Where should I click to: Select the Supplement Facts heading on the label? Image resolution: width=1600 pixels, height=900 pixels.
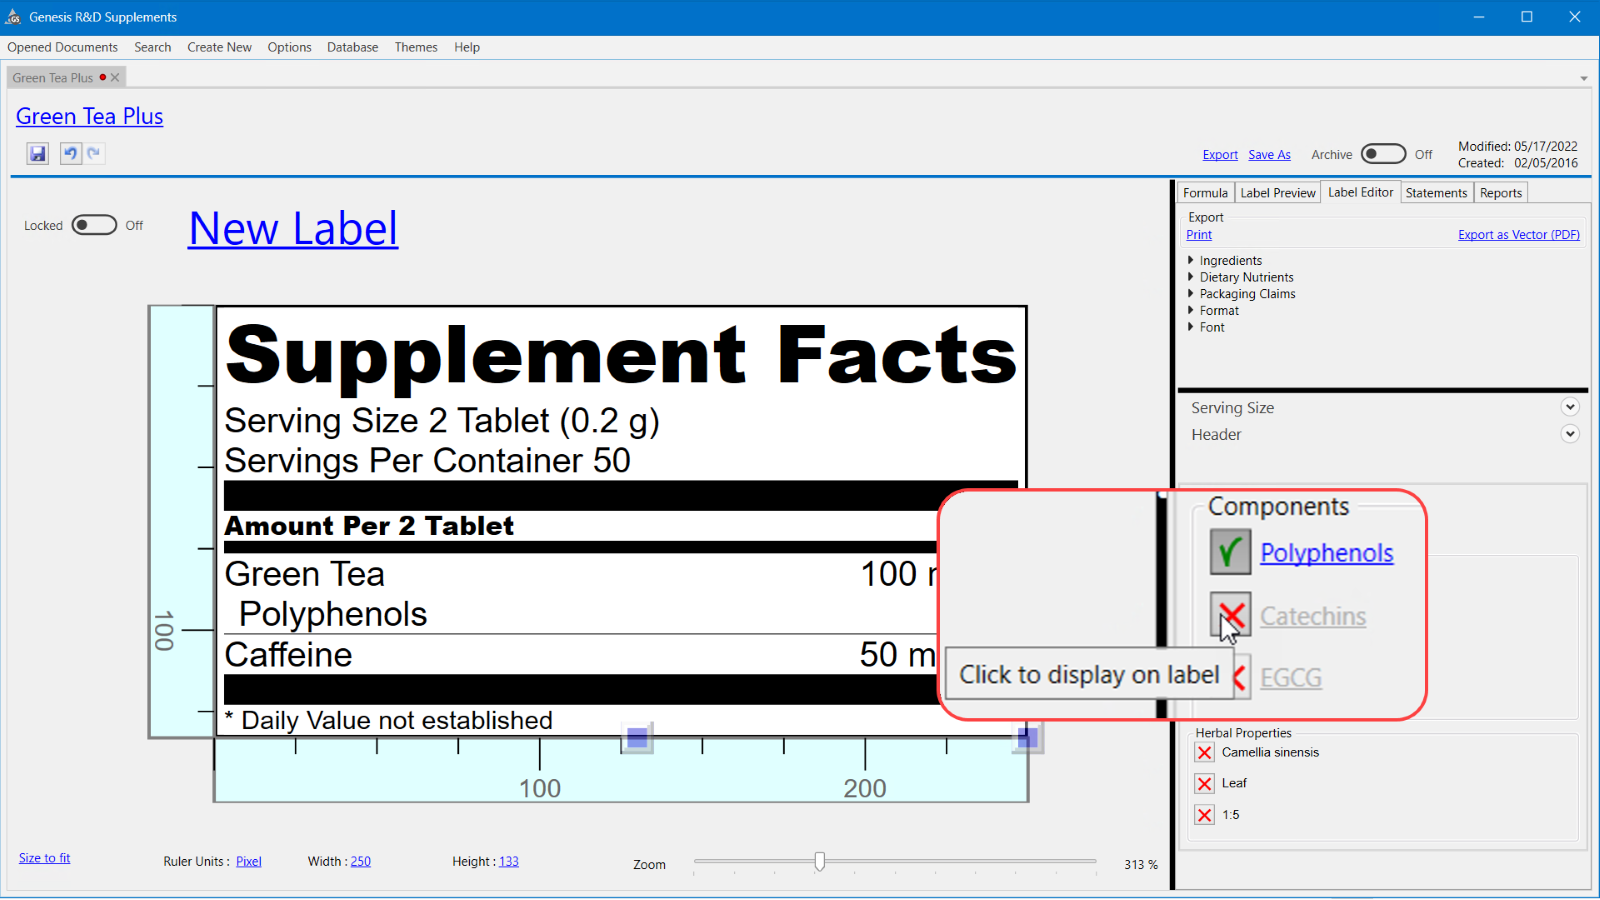[x=621, y=355]
